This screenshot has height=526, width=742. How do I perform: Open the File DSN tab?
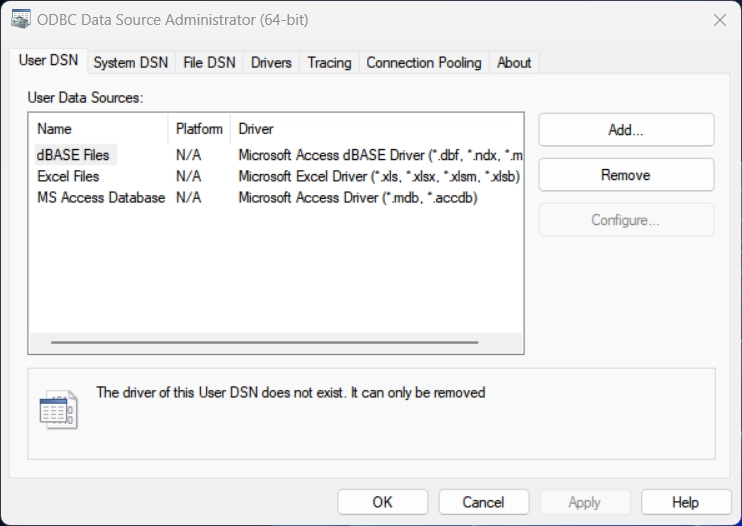pyautogui.click(x=209, y=62)
